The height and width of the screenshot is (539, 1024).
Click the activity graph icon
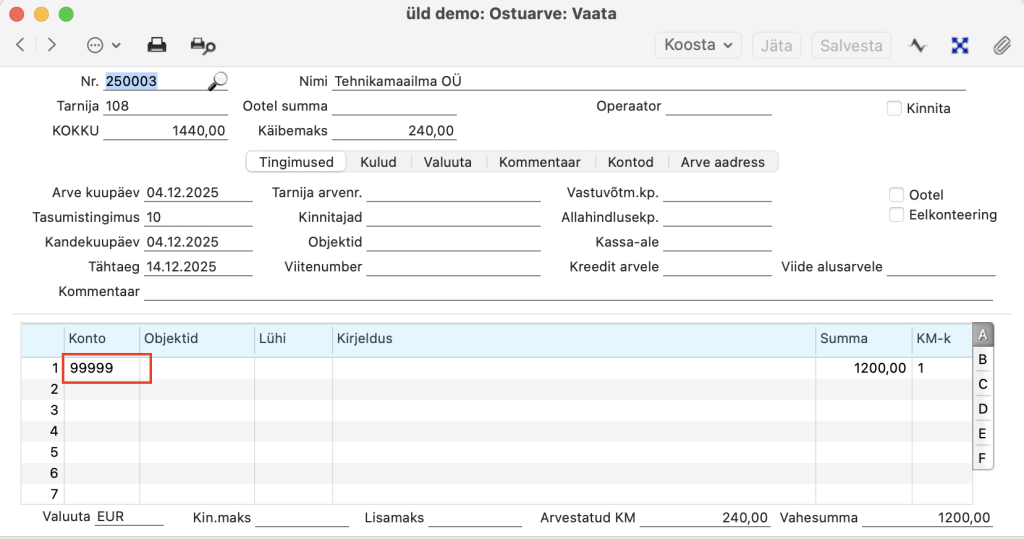(917, 45)
